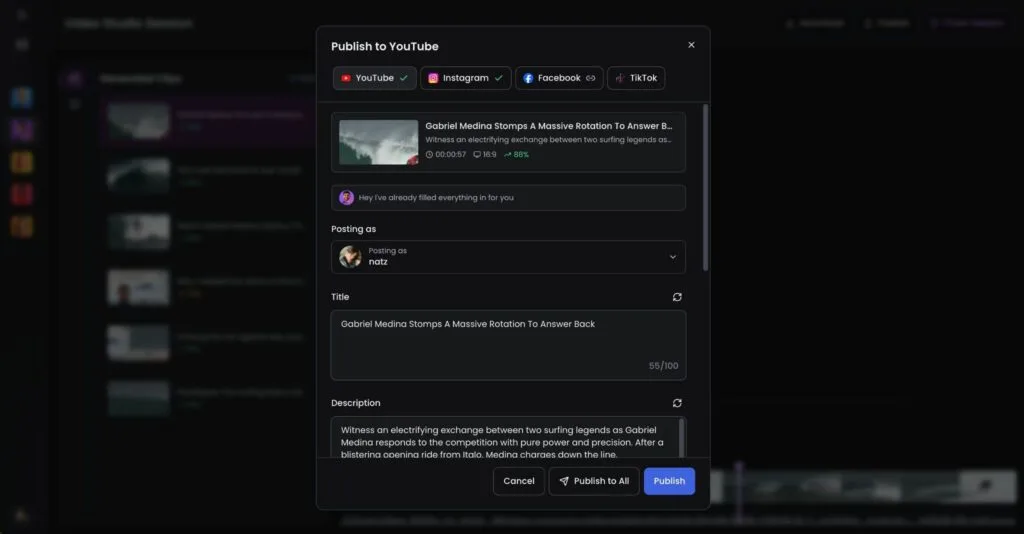Click the TikTok logo icon
The image size is (1024, 534).
[620, 78]
